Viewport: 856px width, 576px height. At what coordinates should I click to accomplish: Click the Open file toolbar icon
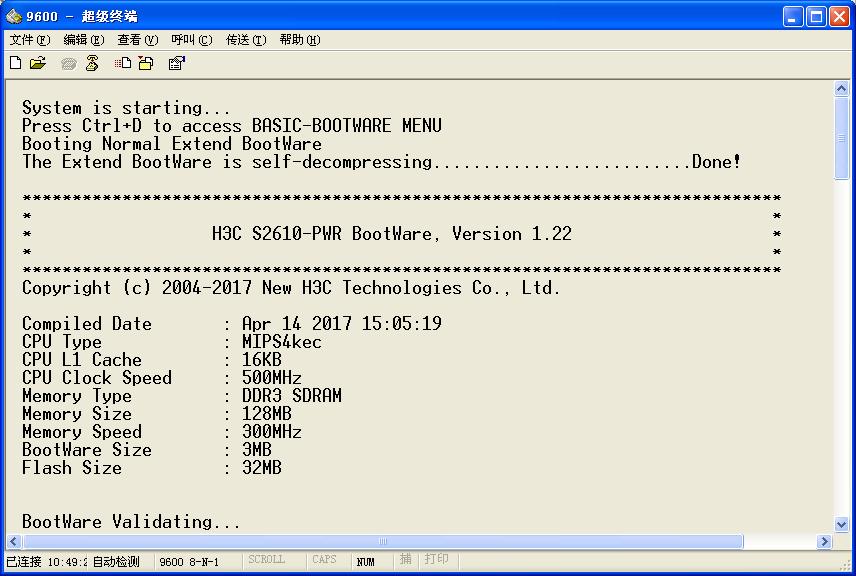click(x=38, y=63)
